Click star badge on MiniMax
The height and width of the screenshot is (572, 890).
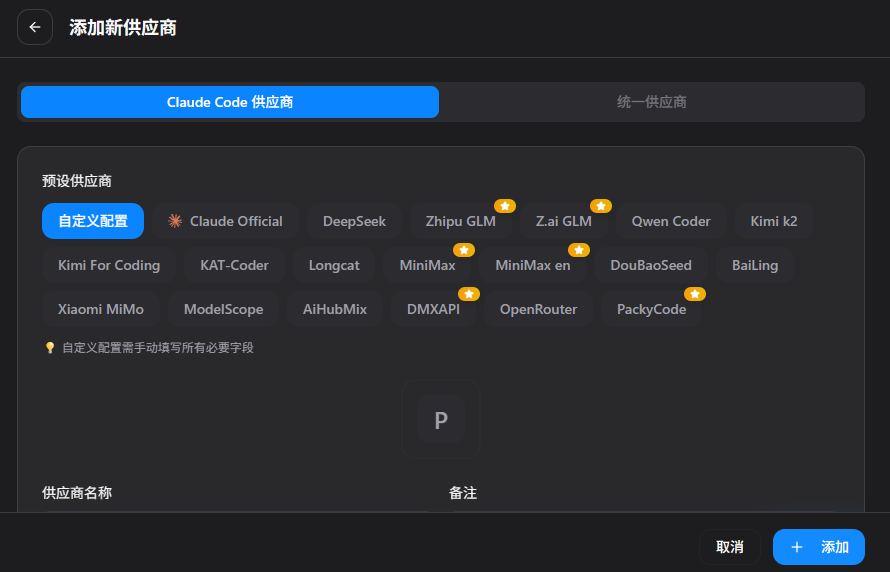[x=464, y=250]
